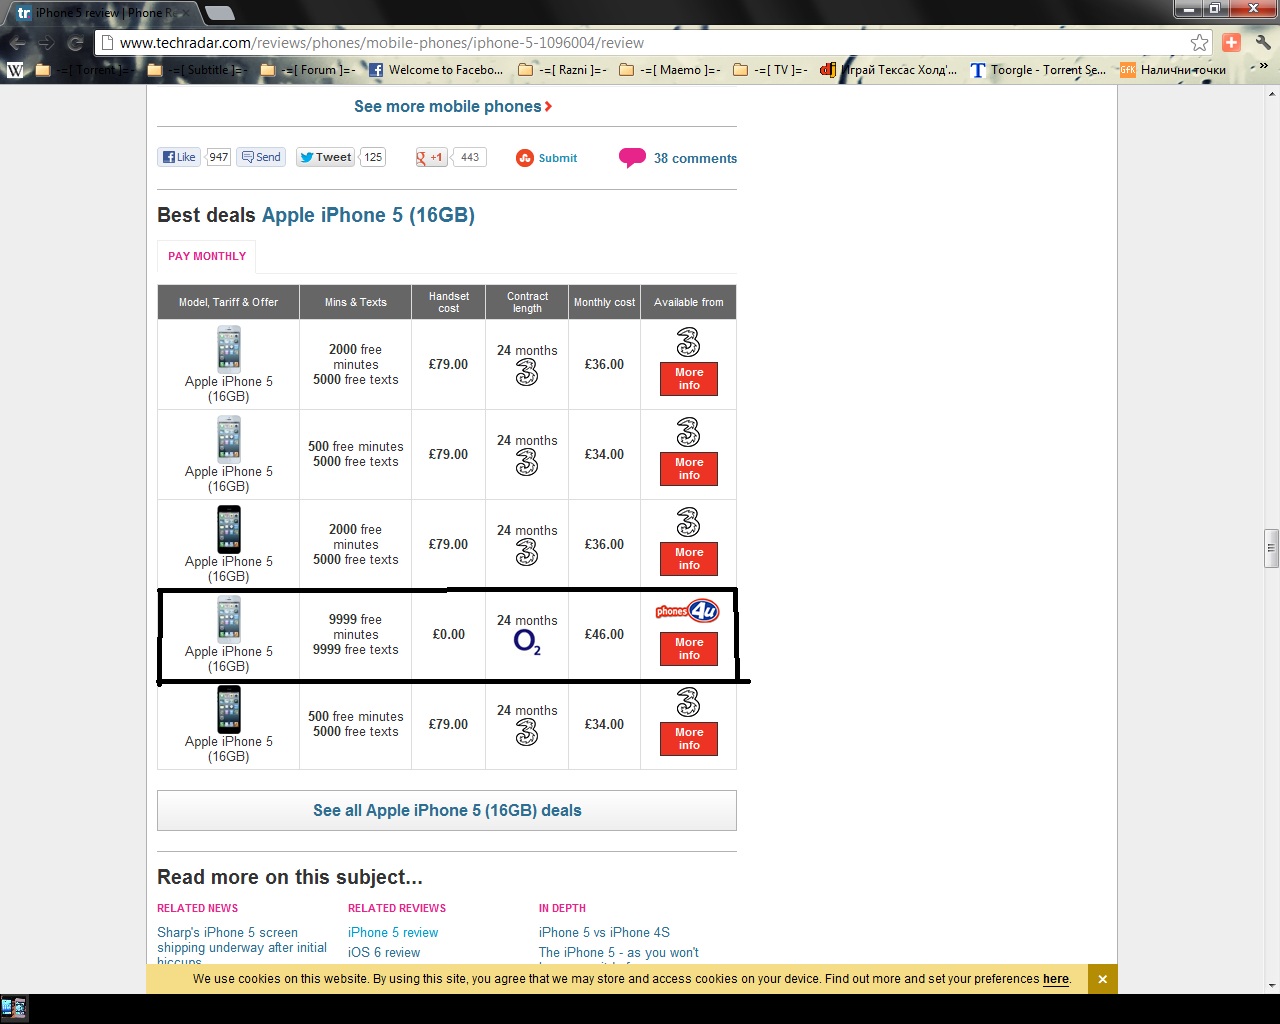Image resolution: width=1280 pixels, height=1024 pixels.
Task: Open the 38 comments link
Action: (695, 158)
